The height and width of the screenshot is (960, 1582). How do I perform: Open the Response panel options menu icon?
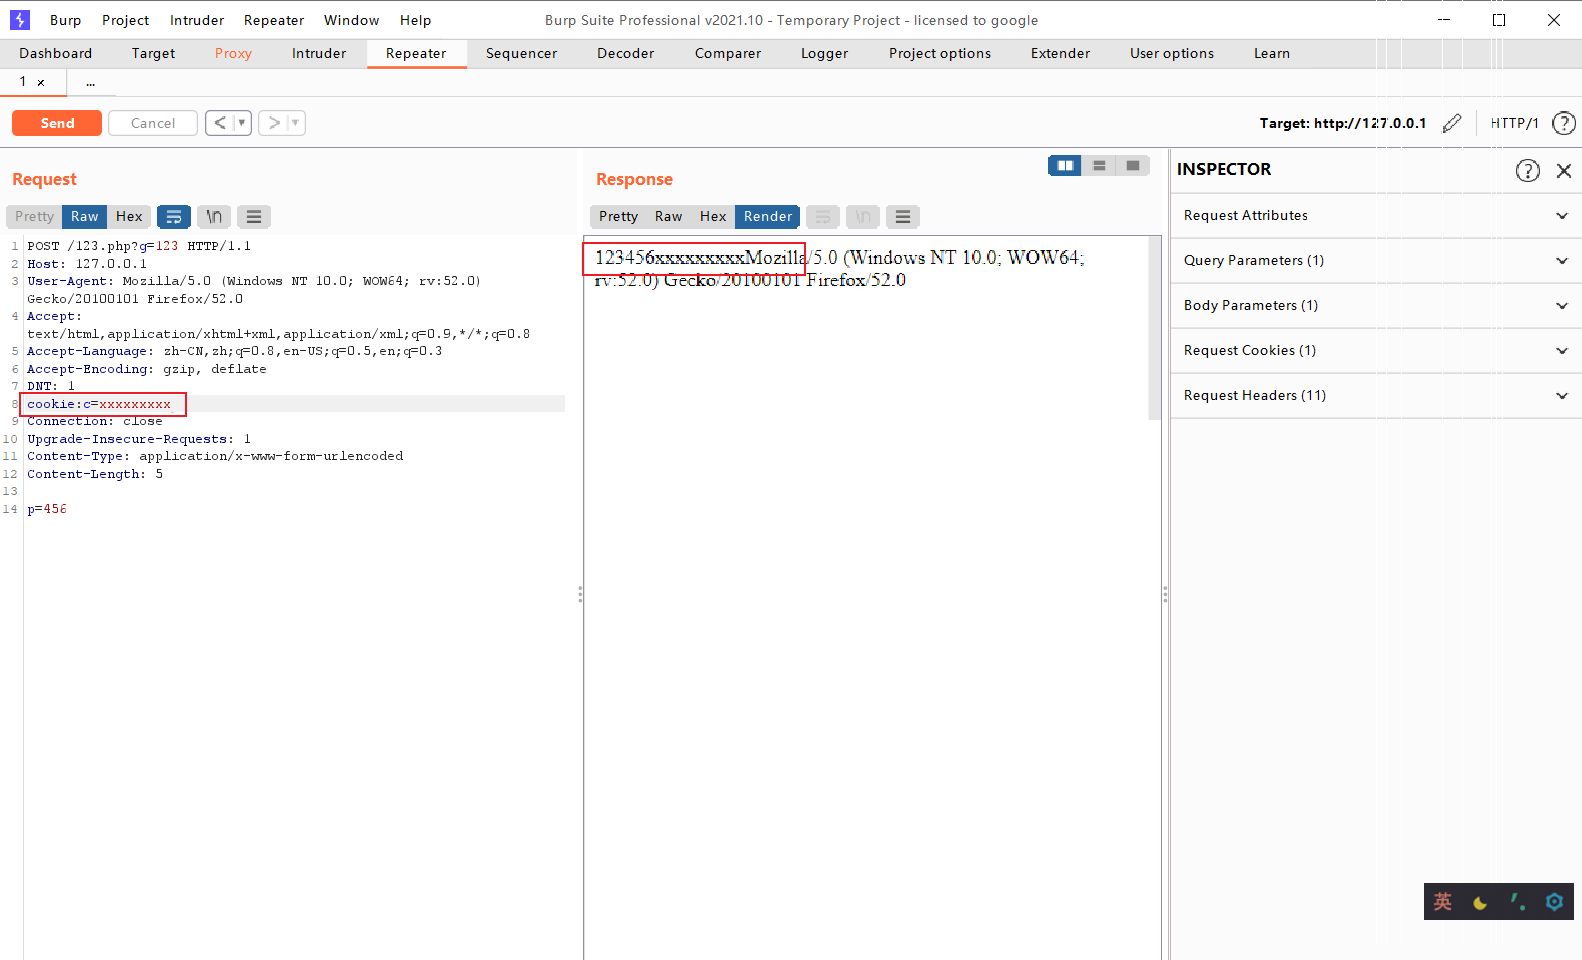click(x=903, y=216)
